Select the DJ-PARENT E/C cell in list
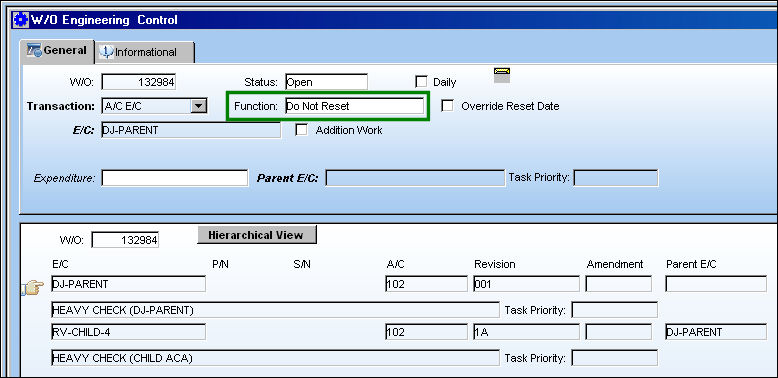The image size is (778, 378). point(129,284)
